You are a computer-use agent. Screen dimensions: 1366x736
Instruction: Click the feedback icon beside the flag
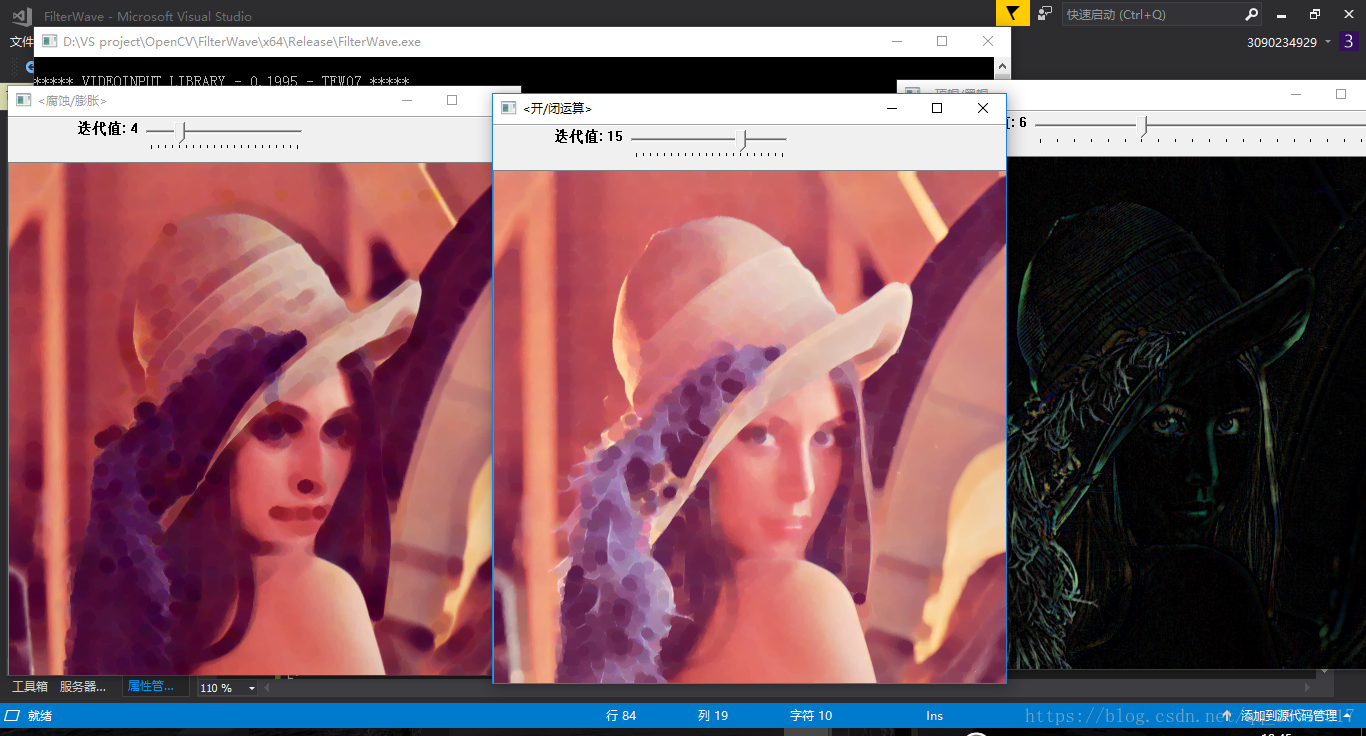coord(1045,13)
